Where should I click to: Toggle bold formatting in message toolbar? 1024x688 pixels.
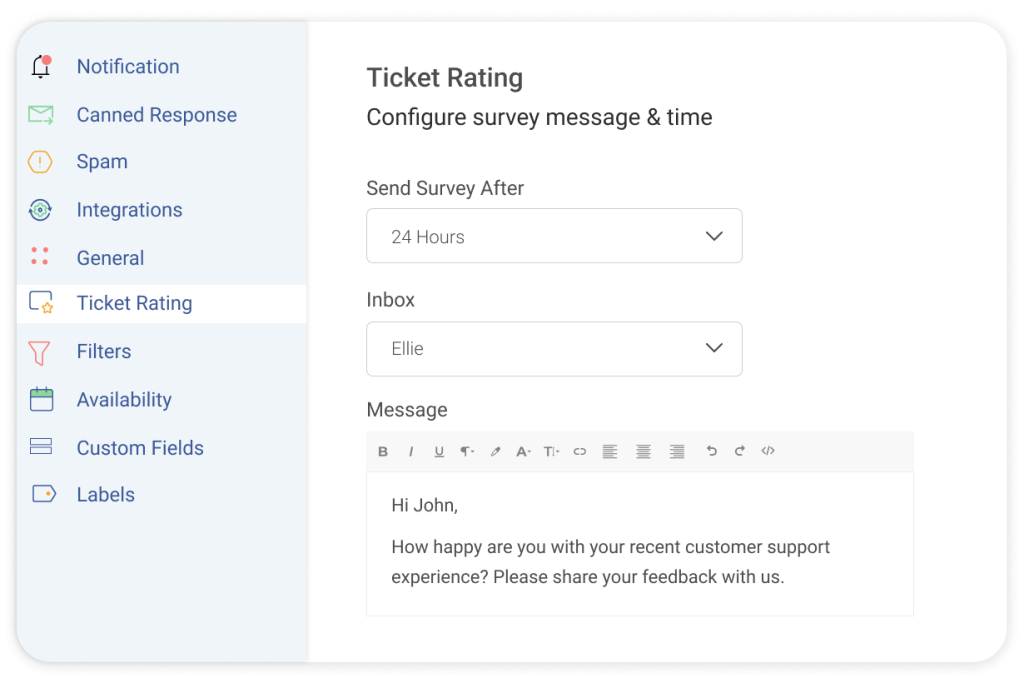383,452
